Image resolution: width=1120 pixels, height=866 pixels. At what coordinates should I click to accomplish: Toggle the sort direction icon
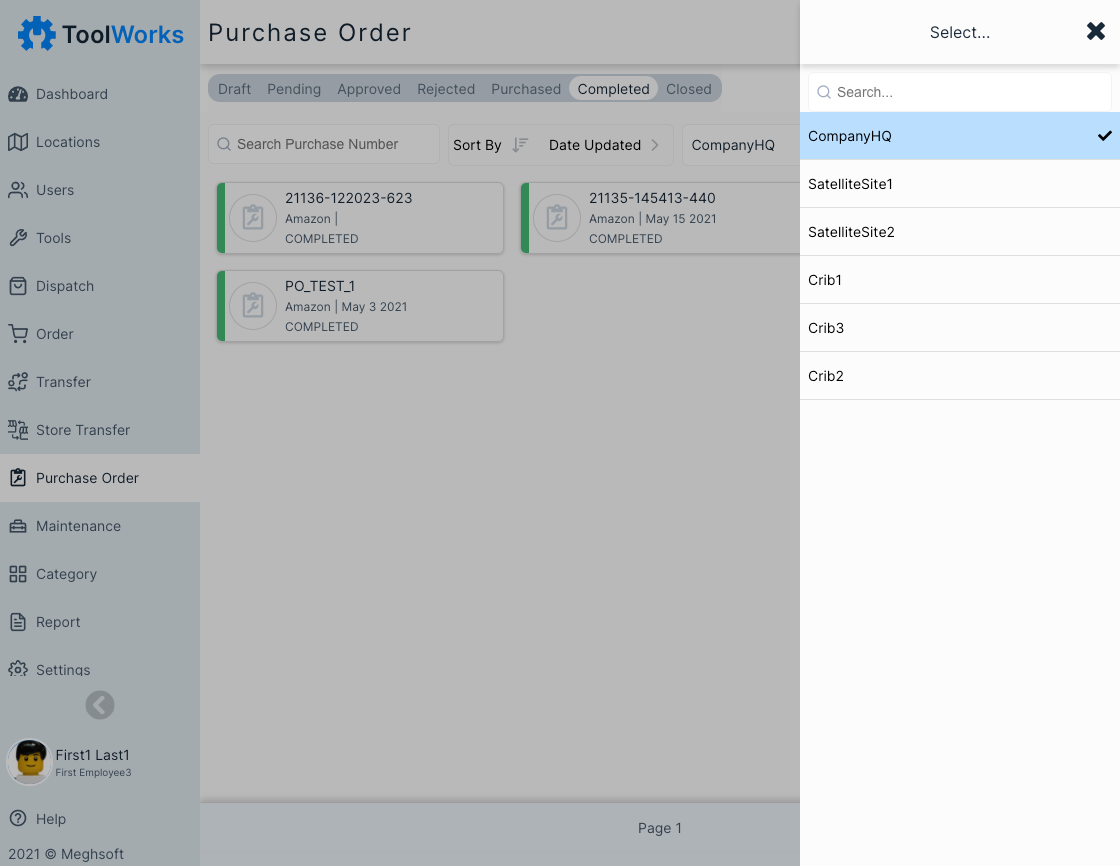point(520,145)
